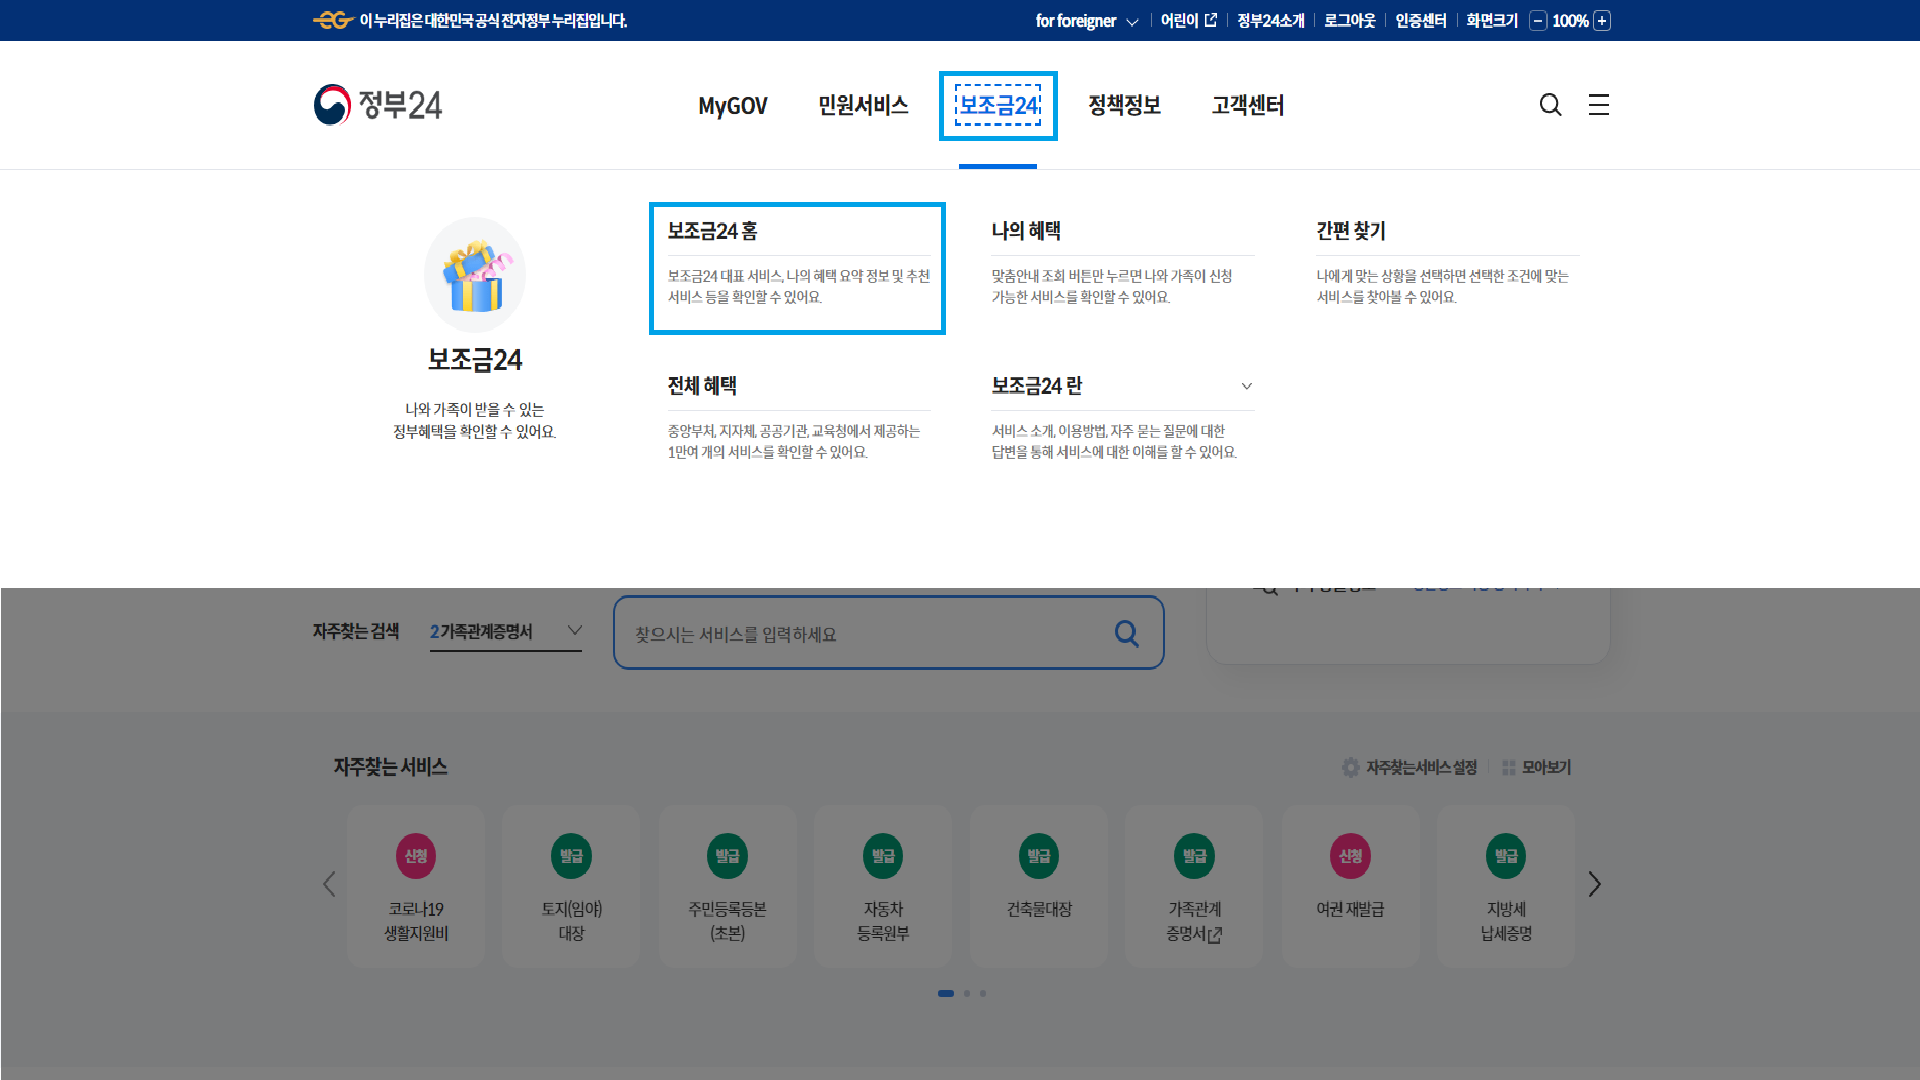The image size is (1920, 1080).
Task: Open the hamburger menu
Action: tap(1598, 105)
